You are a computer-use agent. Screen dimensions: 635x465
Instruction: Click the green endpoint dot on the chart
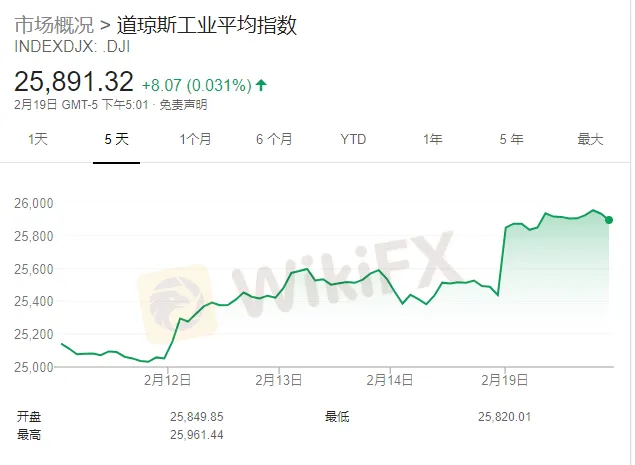(609, 220)
